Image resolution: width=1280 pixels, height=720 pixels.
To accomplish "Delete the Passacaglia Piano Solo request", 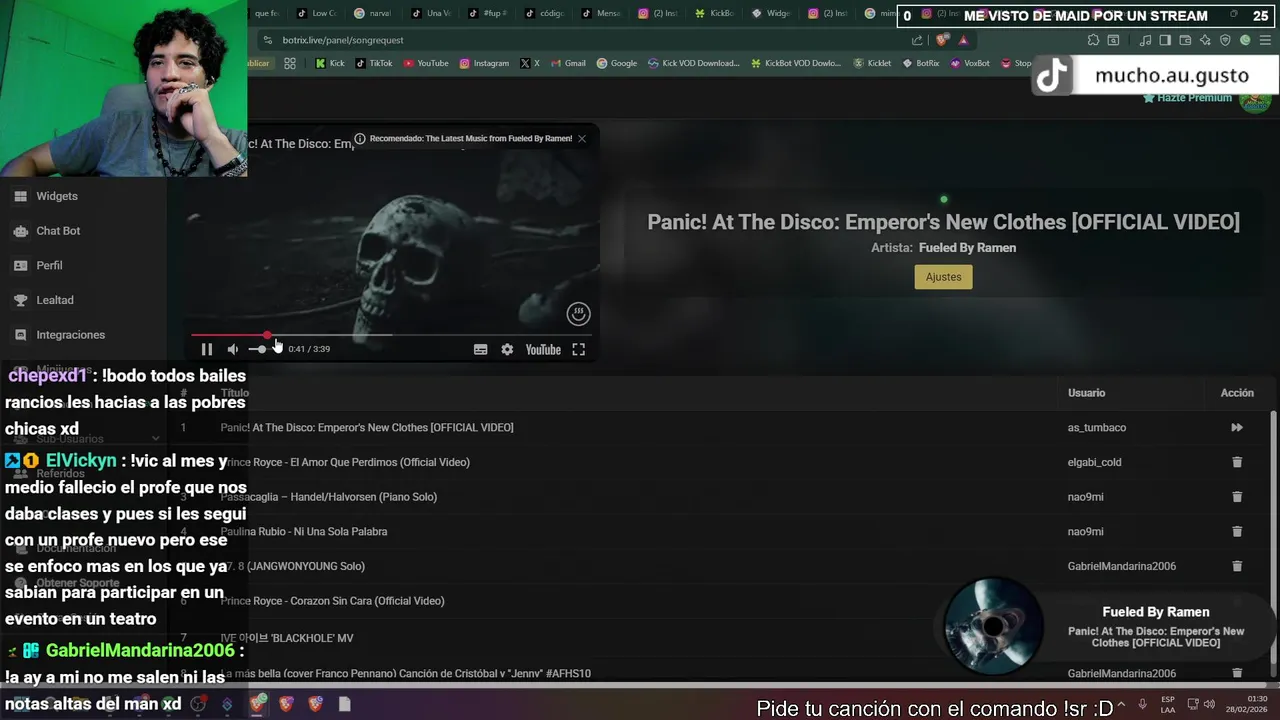I will pos(1237,497).
